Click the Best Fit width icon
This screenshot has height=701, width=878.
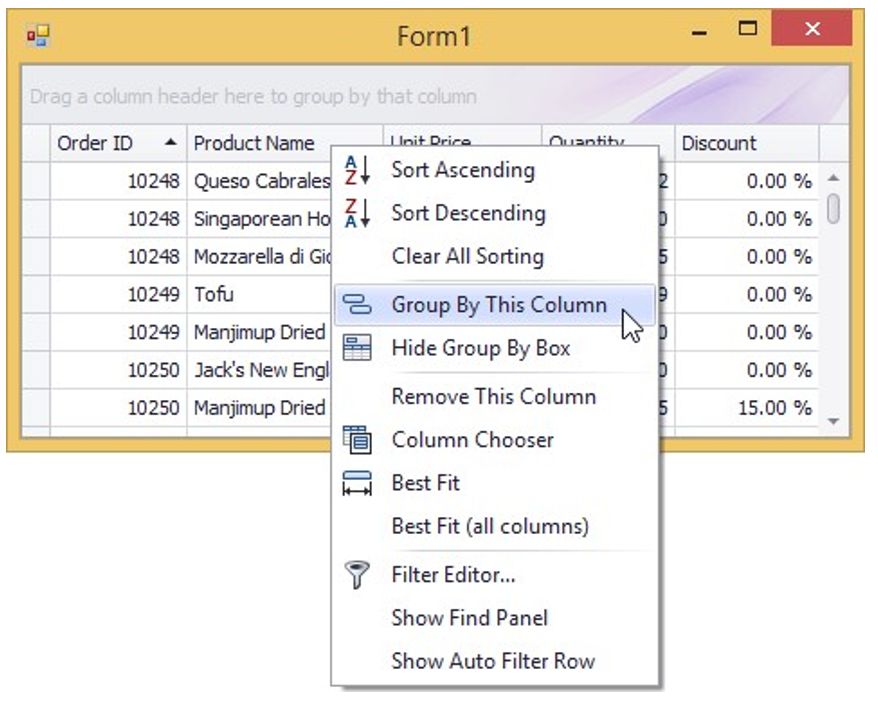pyautogui.click(x=357, y=483)
